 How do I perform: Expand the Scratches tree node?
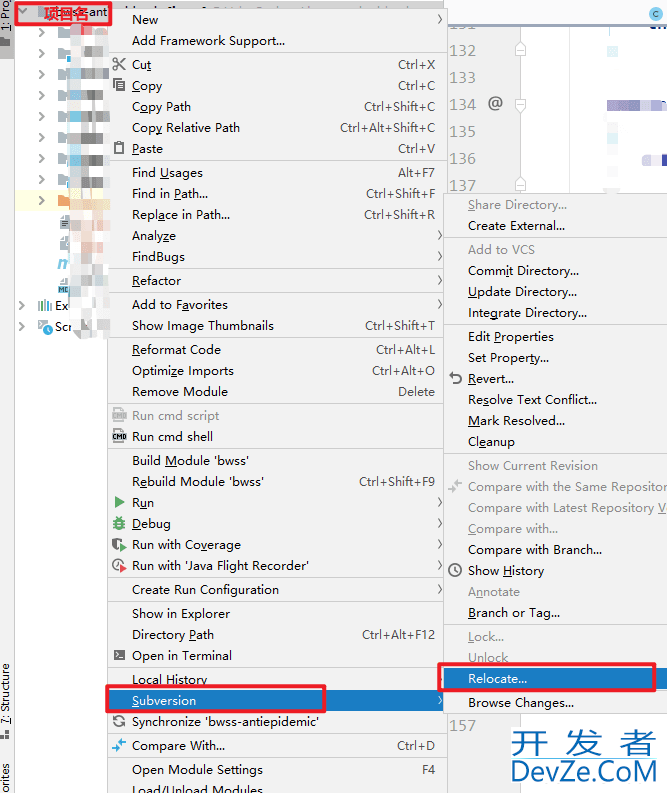(x=21, y=327)
